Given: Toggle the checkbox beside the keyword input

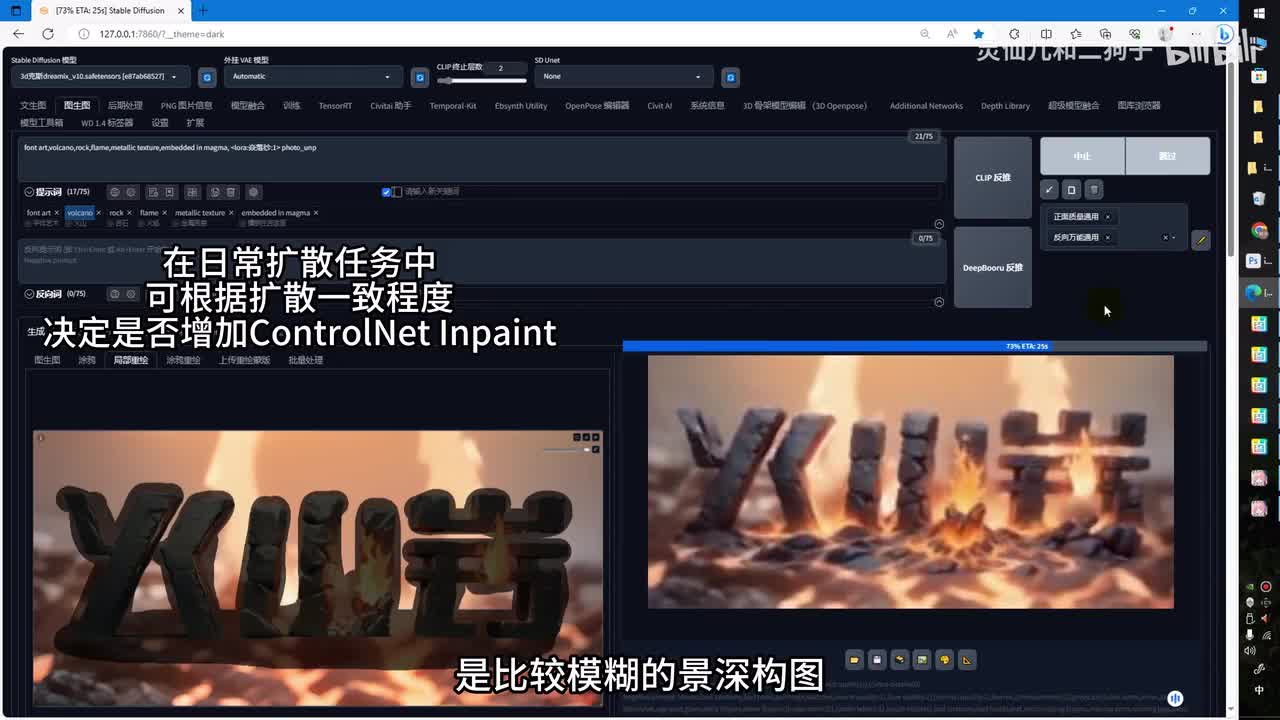Looking at the screenshot, I should pyautogui.click(x=386, y=192).
